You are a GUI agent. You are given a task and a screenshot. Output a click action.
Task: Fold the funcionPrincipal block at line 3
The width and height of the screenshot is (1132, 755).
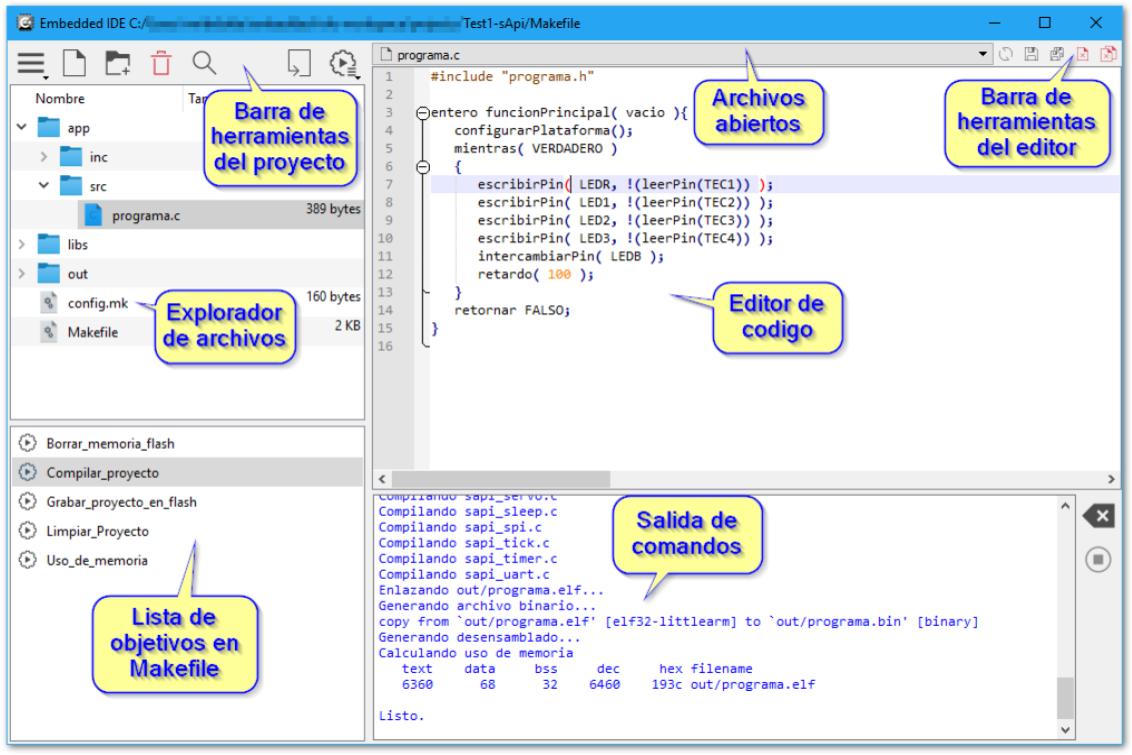click(423, 113)
